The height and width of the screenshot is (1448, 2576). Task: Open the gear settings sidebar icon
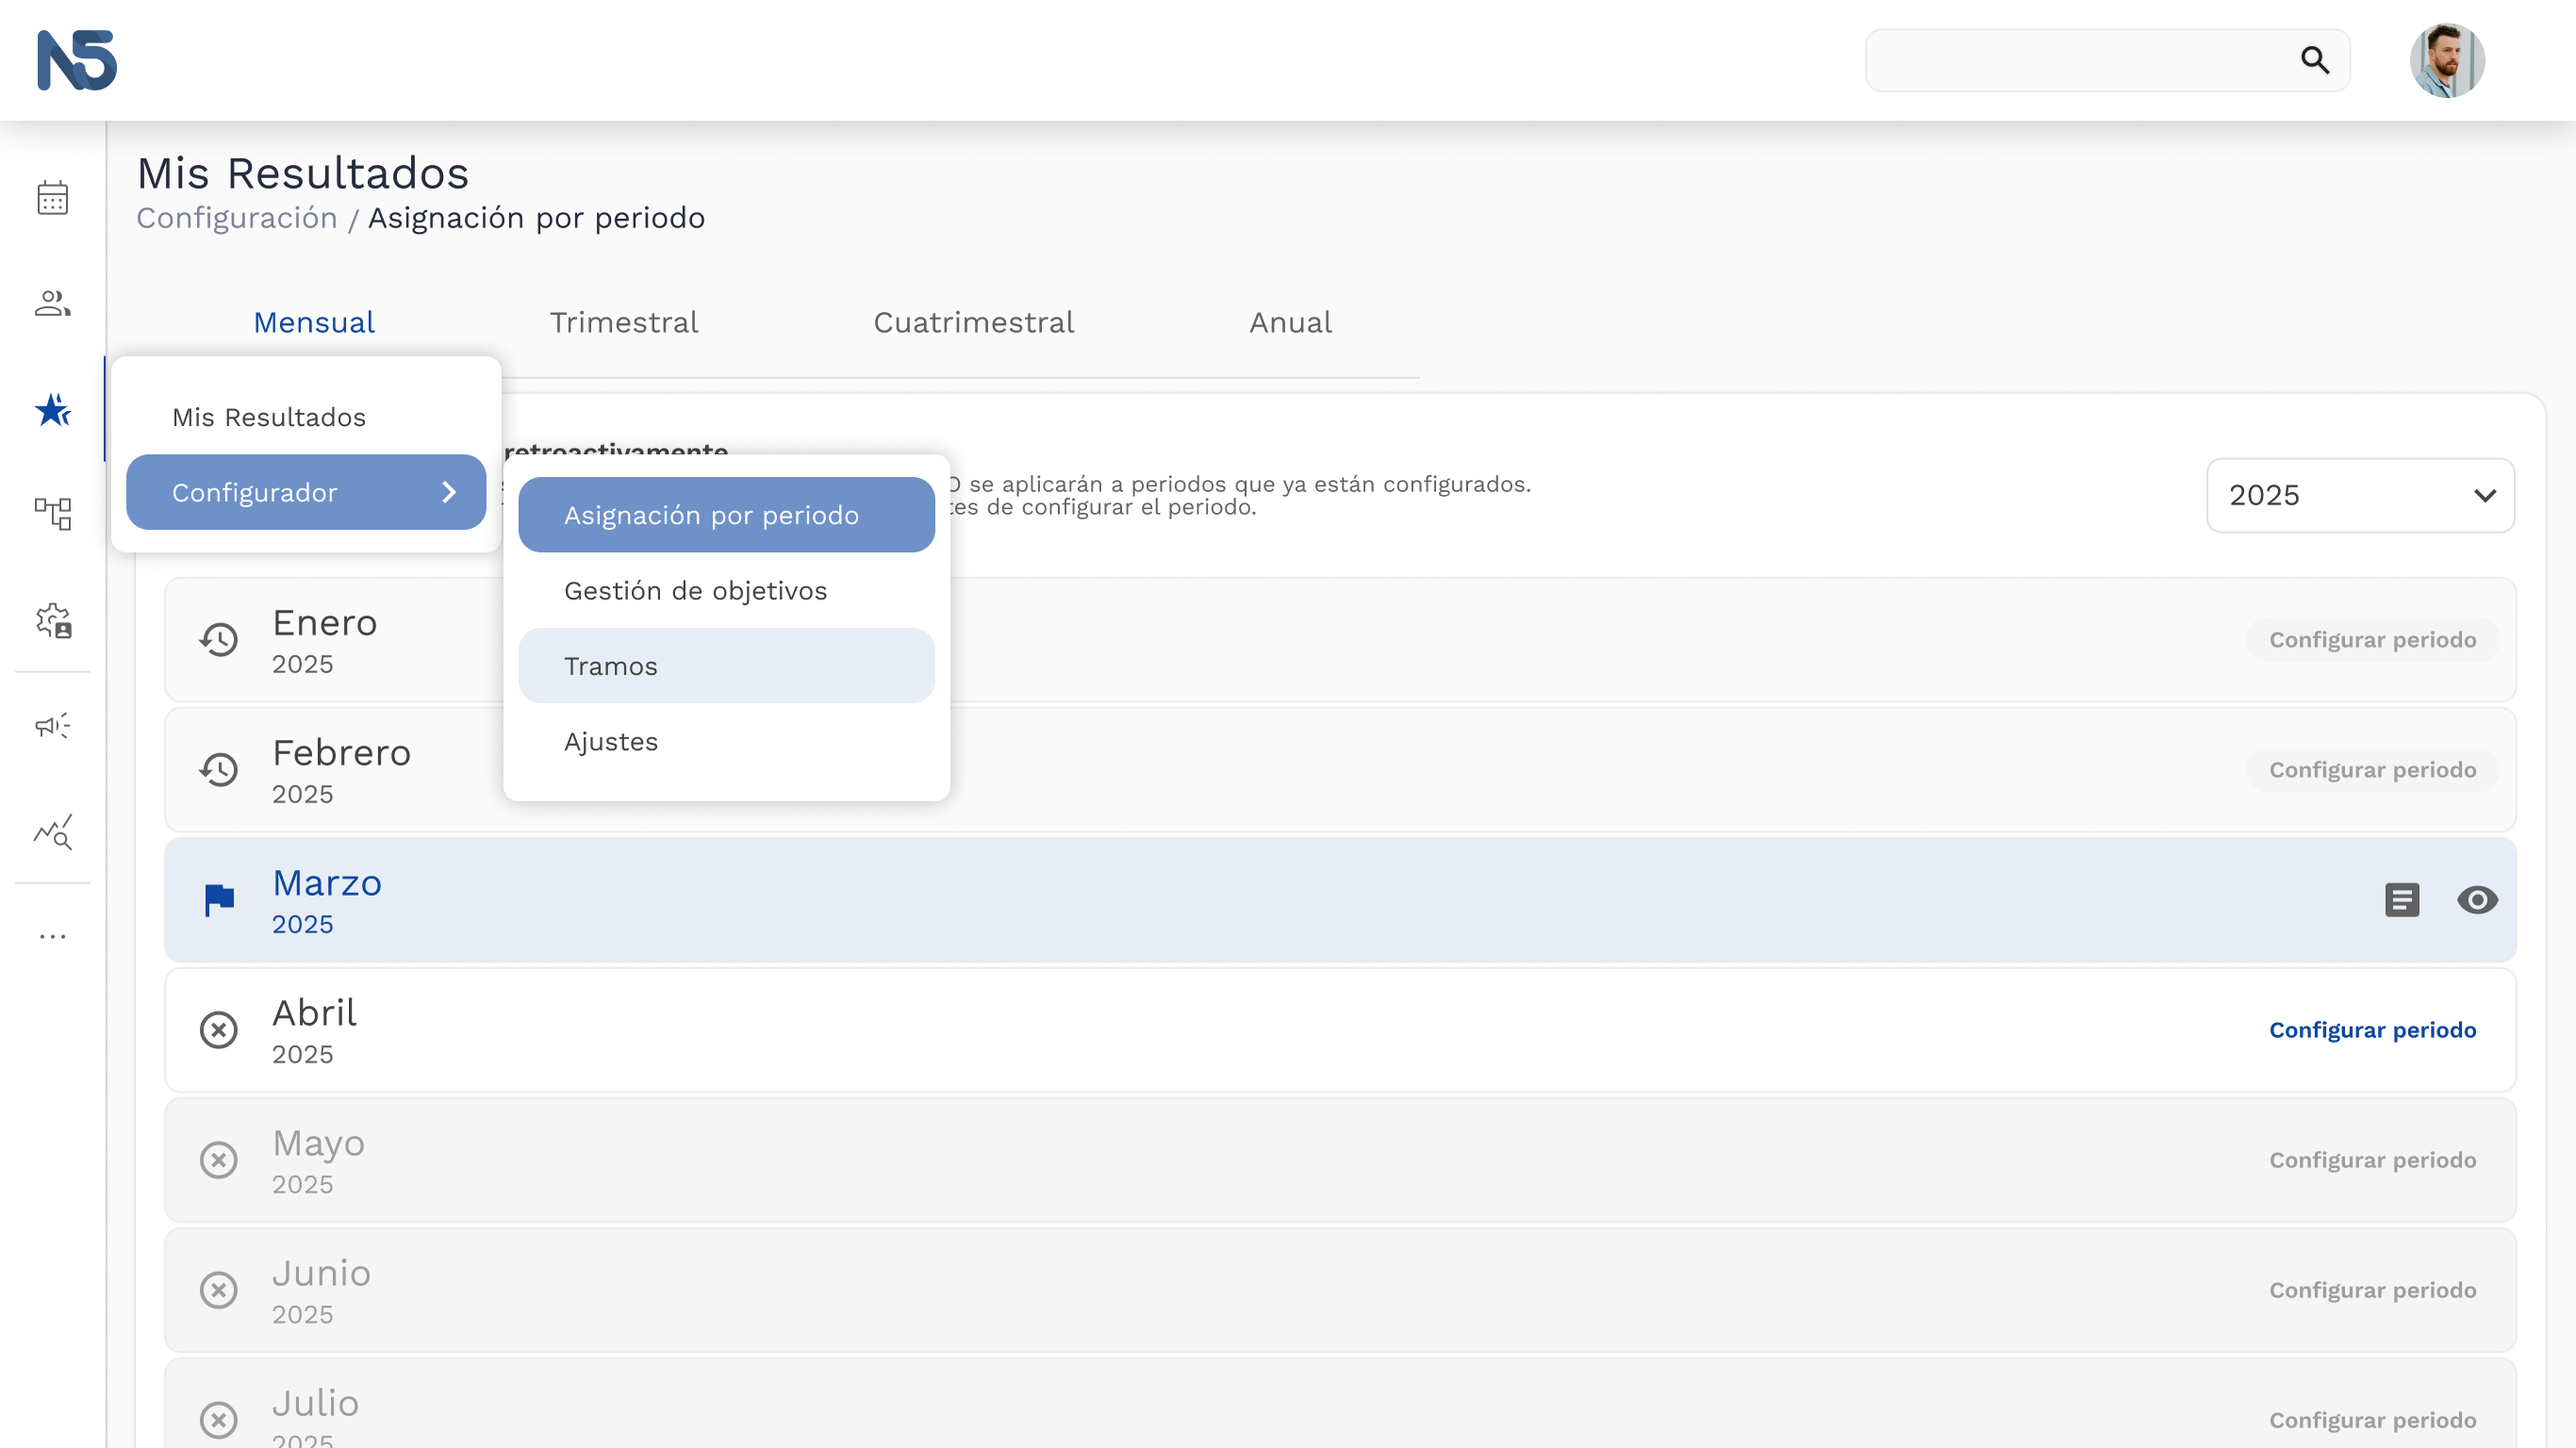[53, 620]
